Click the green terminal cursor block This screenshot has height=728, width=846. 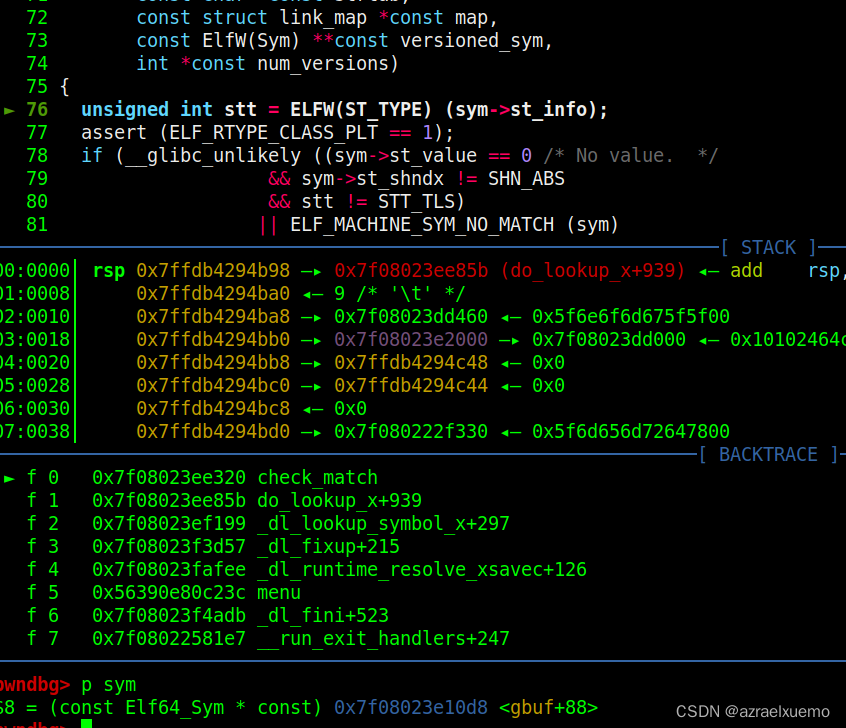pyautogui.click(x=86, y=724)
